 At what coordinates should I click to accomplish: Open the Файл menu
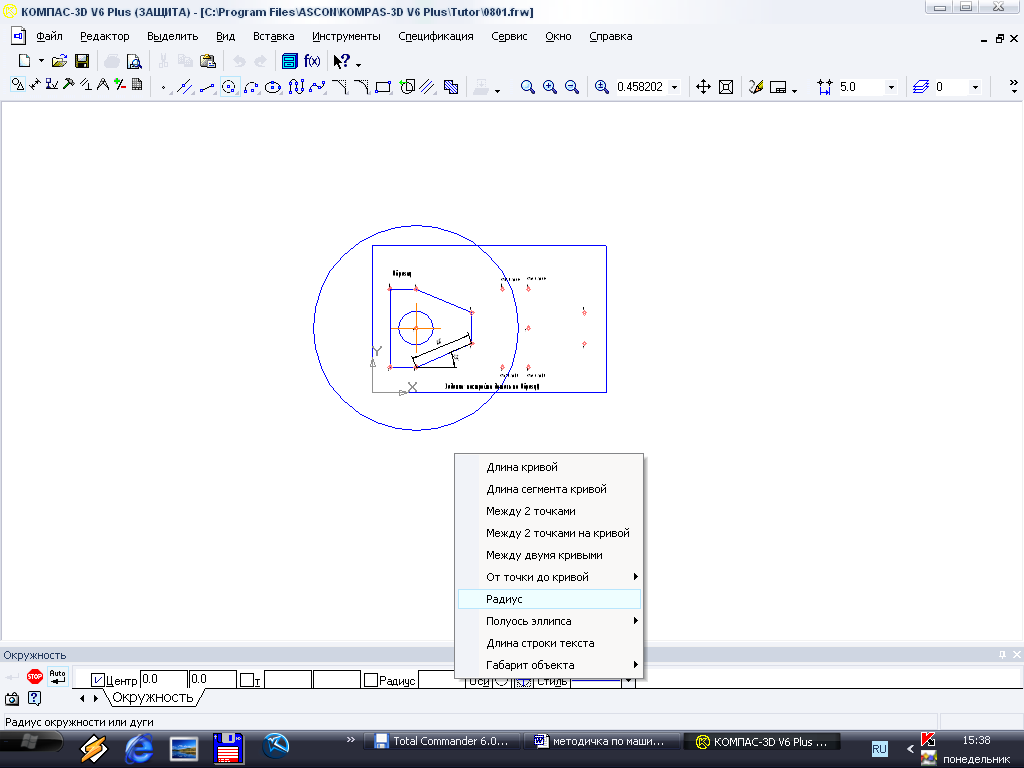tap(49, 37)
